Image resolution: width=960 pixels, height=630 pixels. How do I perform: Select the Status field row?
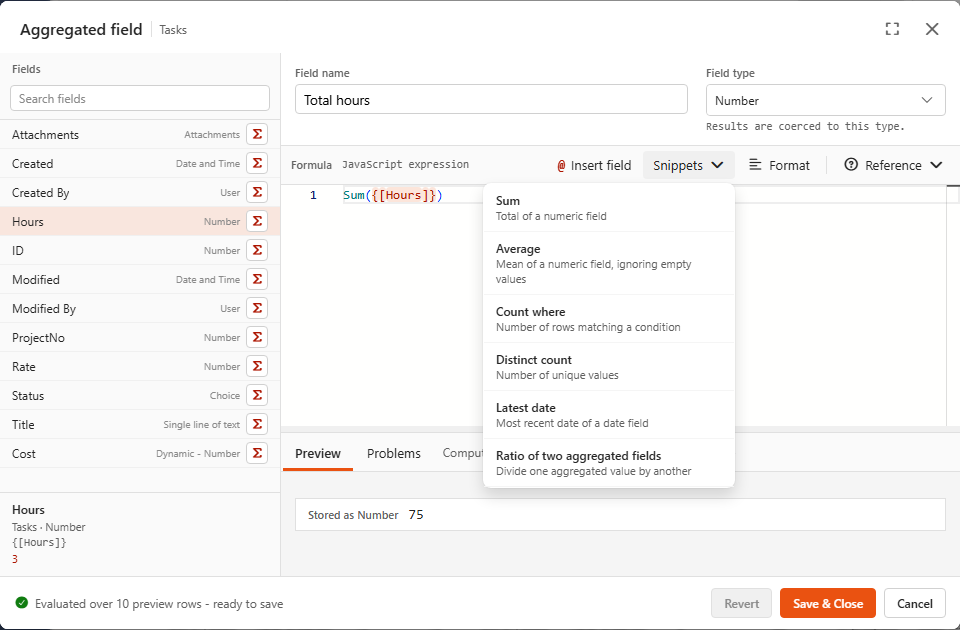point(140,395)
